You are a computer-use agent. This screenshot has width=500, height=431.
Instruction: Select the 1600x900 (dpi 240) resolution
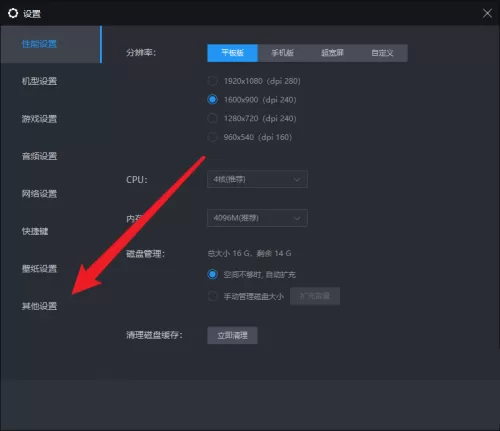(252, 100)
